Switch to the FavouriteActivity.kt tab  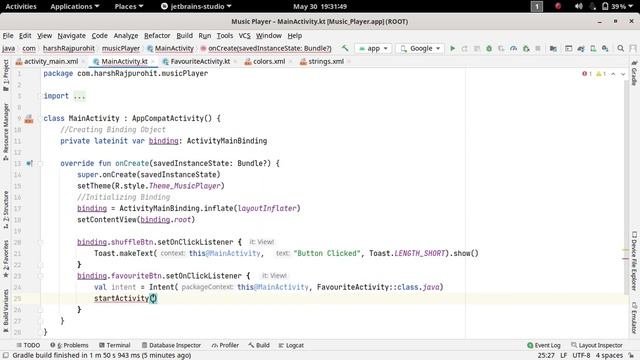200,61
